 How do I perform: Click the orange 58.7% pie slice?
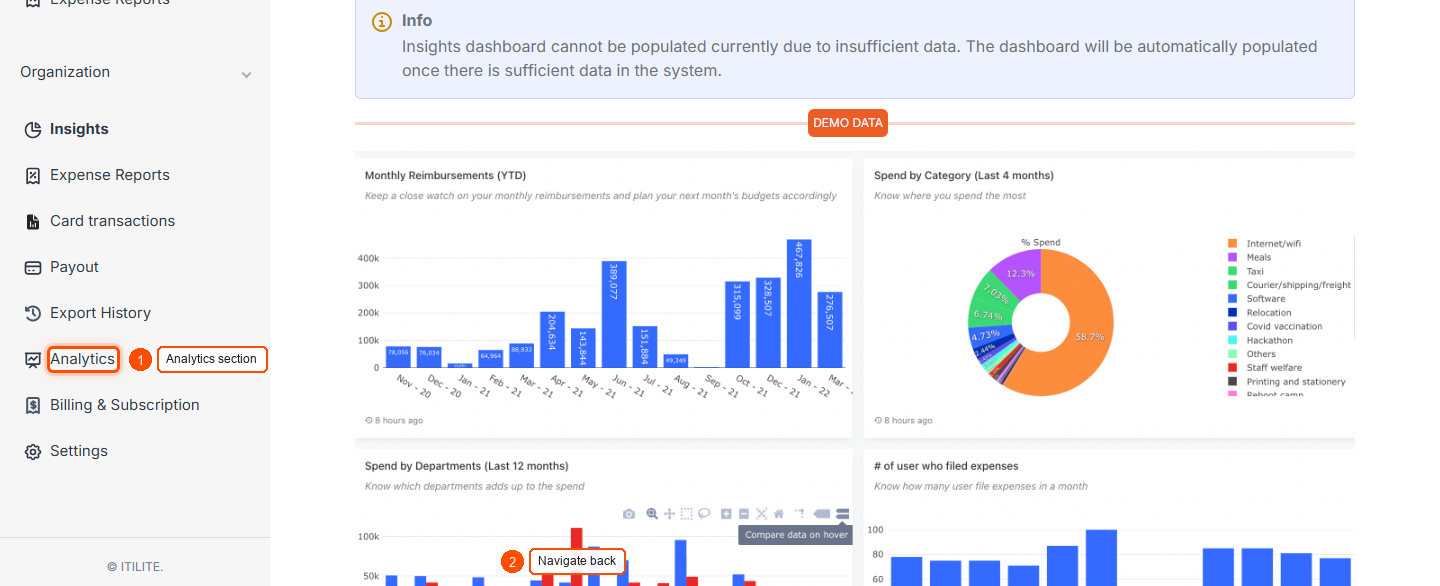1088,336
